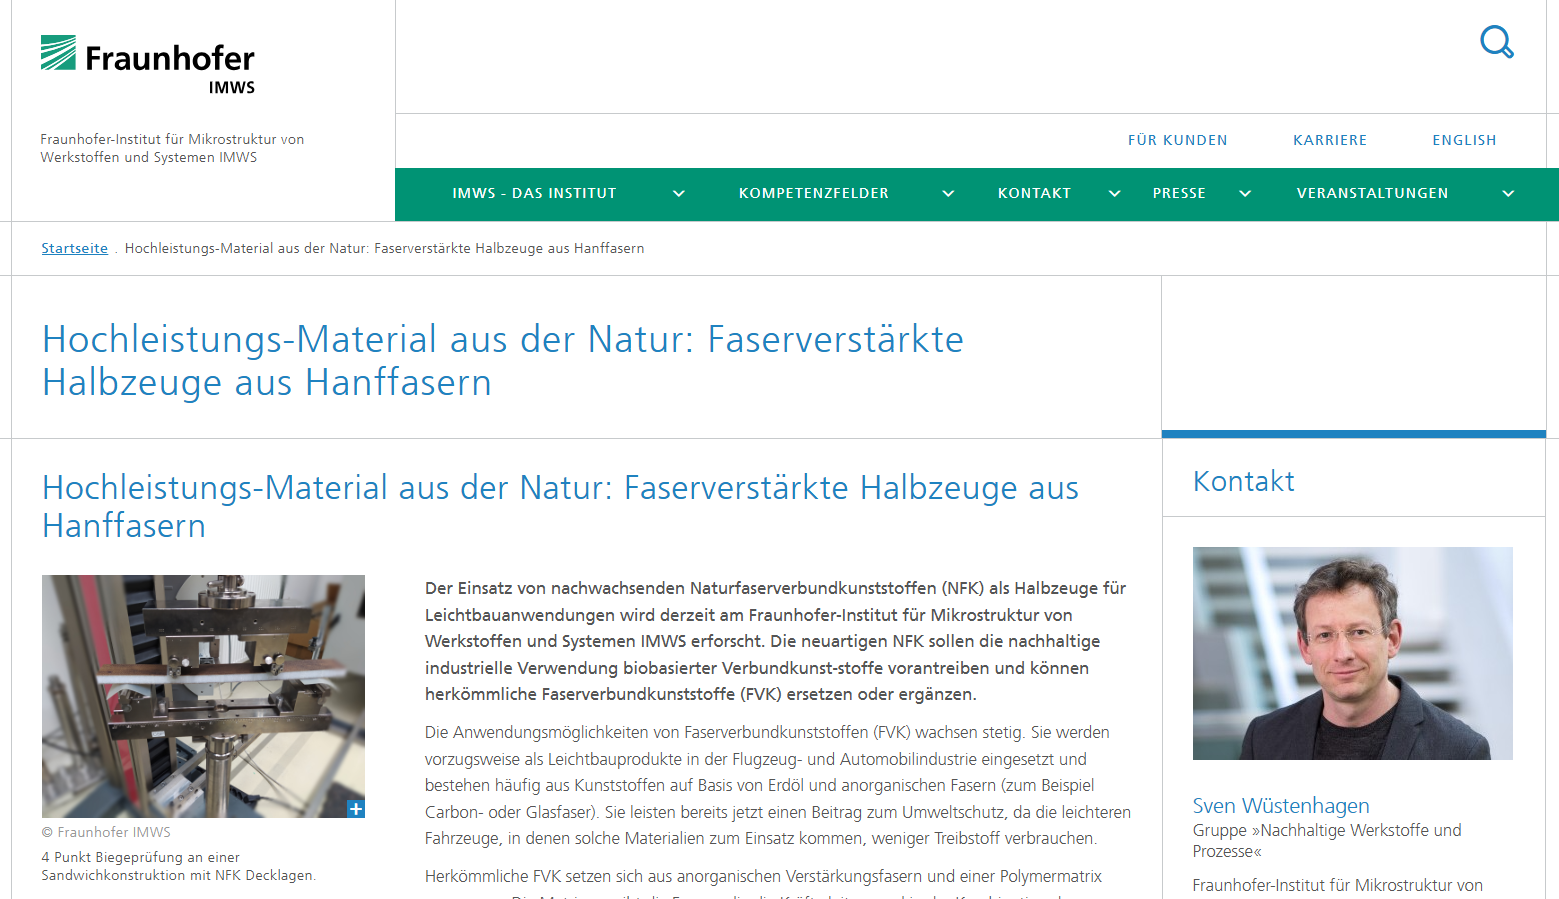1559x899 pixels.
Task: Expand the Kompetenzfelder dropdown arrow
Action: [948, 194]
